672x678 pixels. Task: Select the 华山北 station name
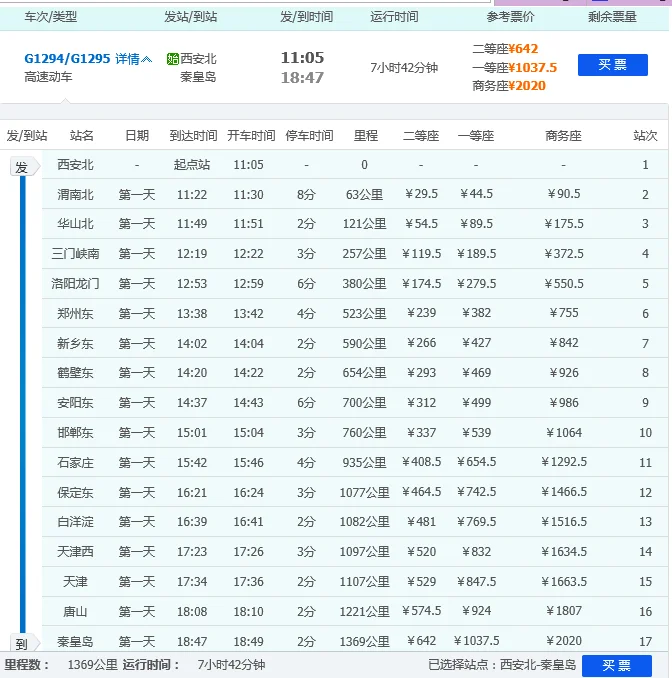coord(75,224)
